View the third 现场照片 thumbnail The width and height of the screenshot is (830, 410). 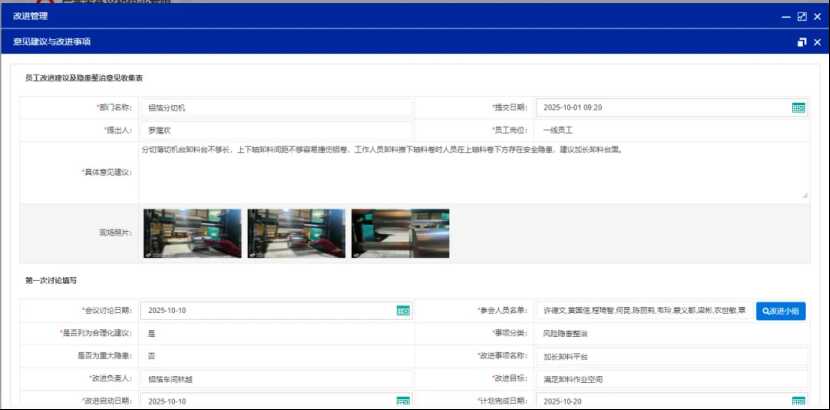click(400, 233)
